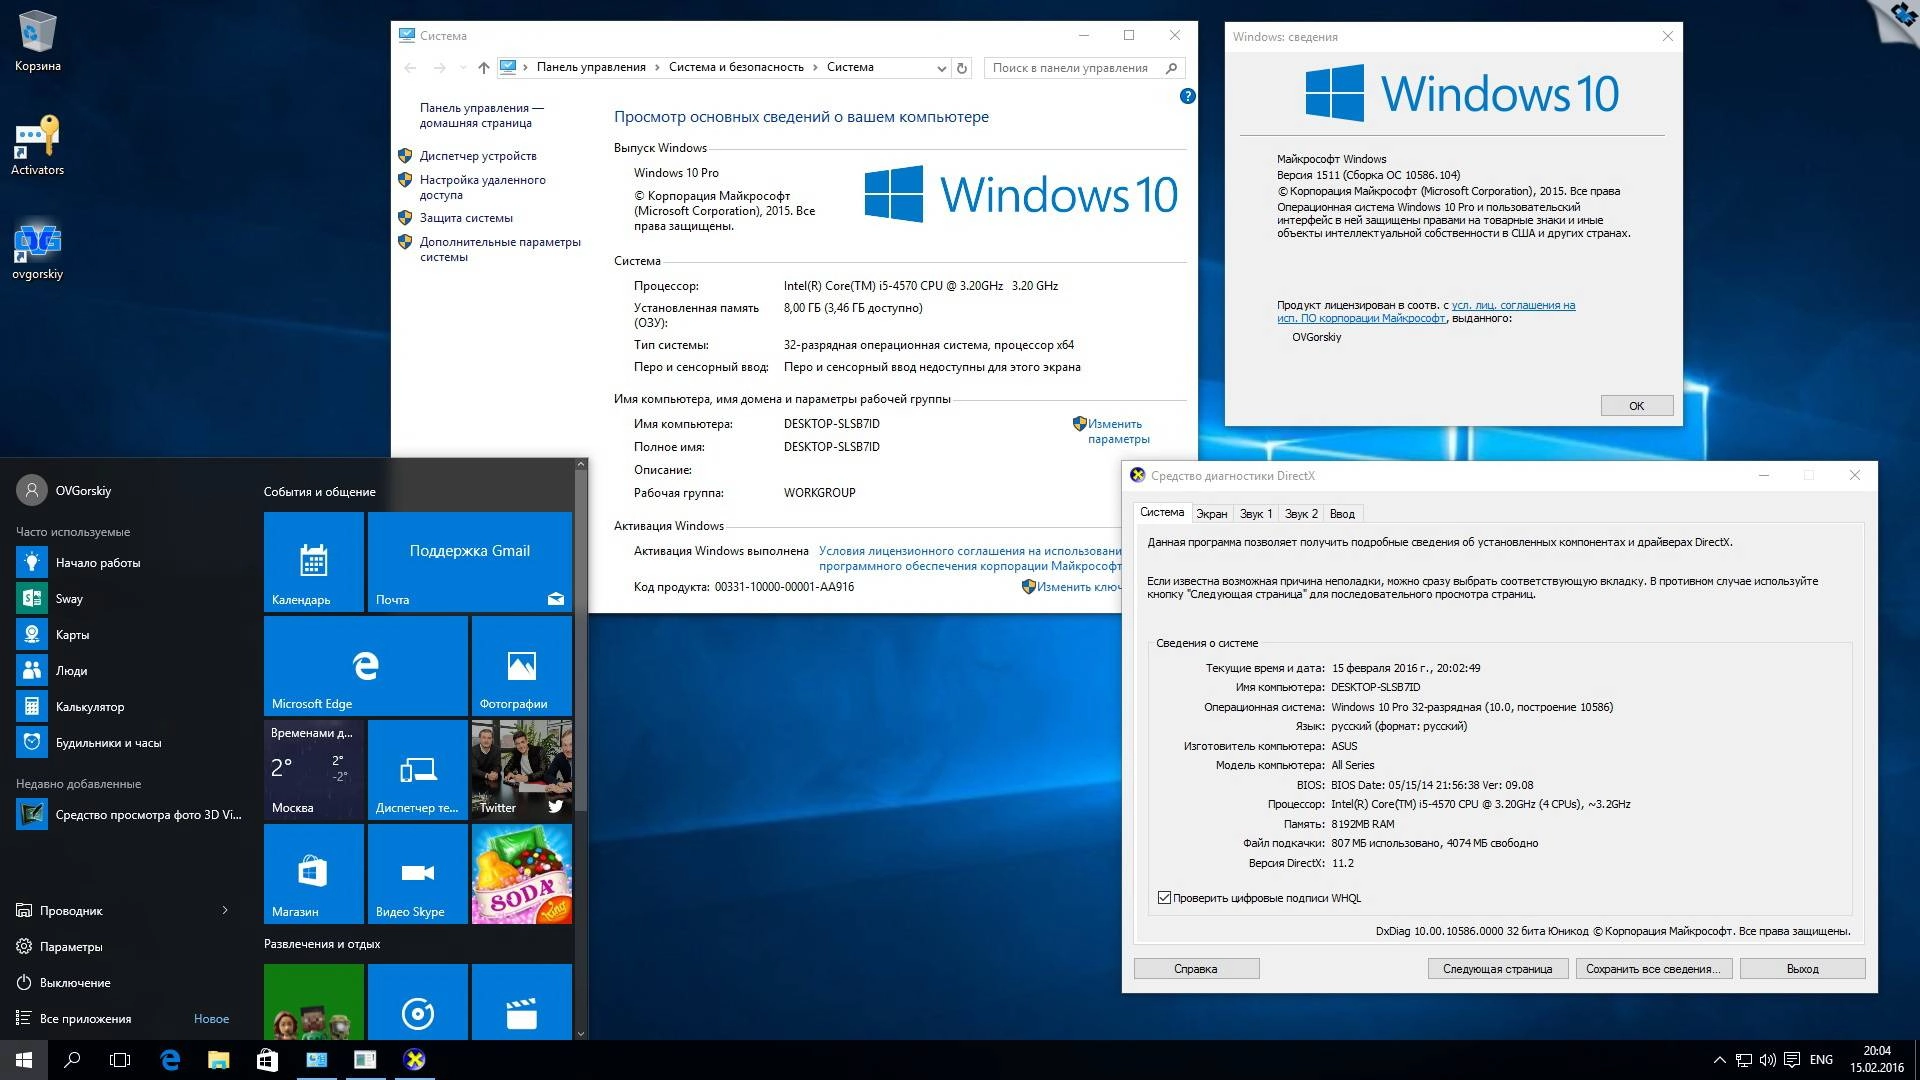The width and height of the screenshot is (1920, 1080).
Task: Open Люди from frequently used list
Action: (128, 671)
